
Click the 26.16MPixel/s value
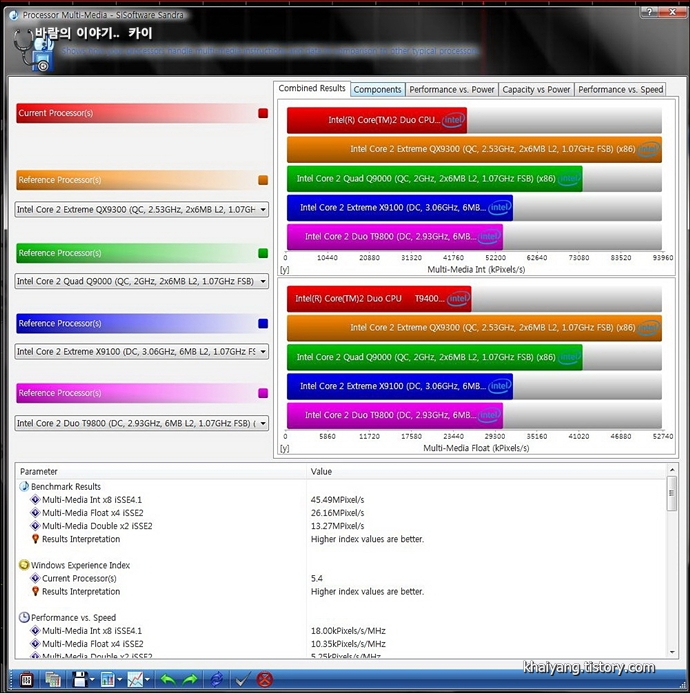(337, 513)
